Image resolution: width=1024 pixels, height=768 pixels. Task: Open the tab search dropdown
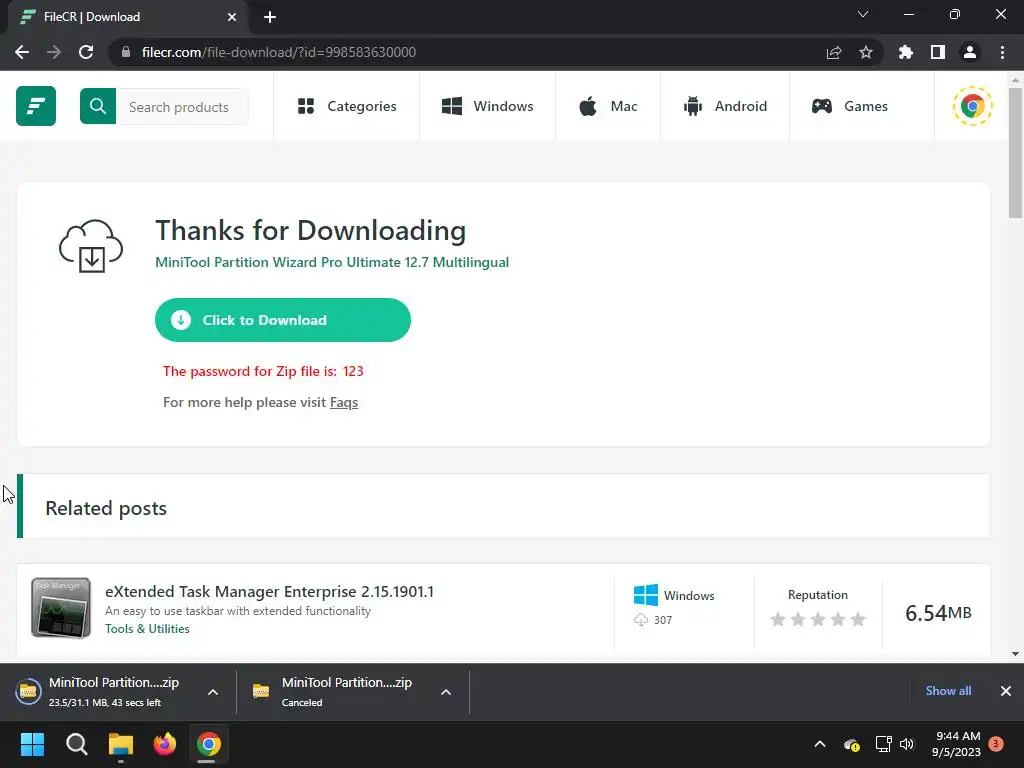pyautogui.click(x=863, y=14)
